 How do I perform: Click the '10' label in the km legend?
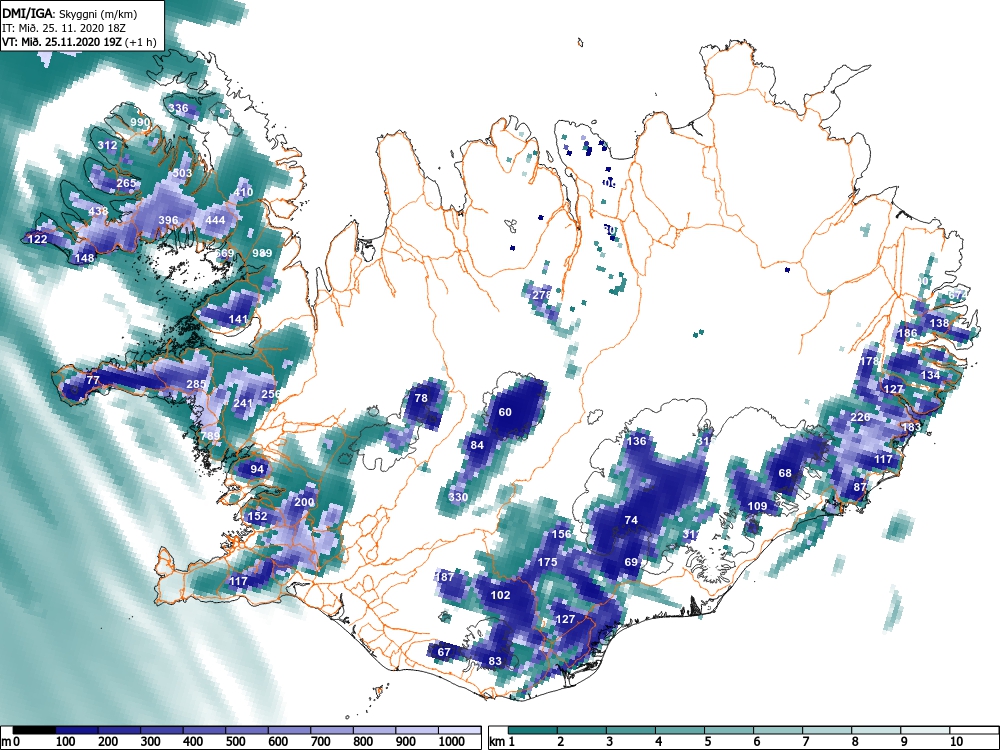[955, 742]
